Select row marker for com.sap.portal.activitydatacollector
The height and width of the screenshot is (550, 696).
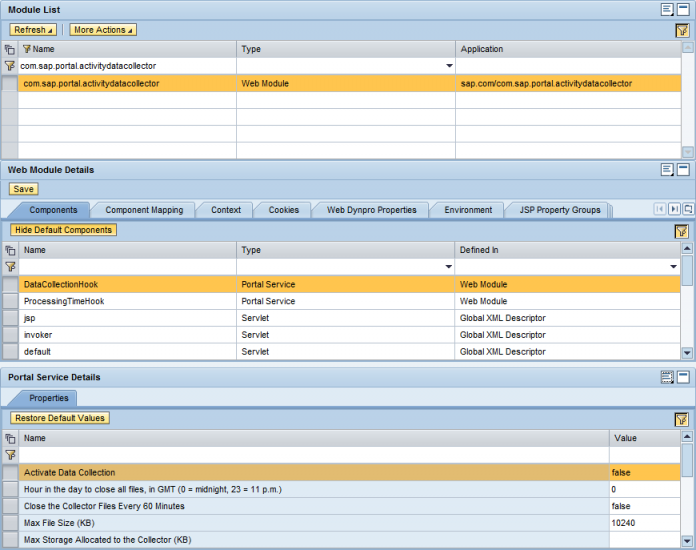(10, 83)
